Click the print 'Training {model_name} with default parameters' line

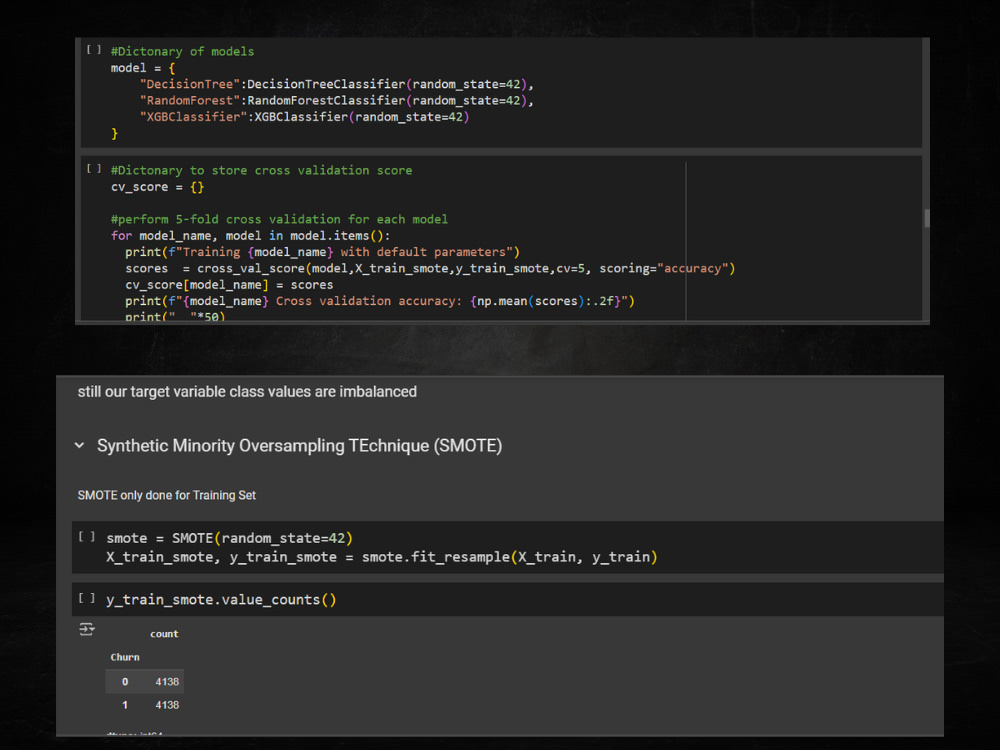click(322, 252)
